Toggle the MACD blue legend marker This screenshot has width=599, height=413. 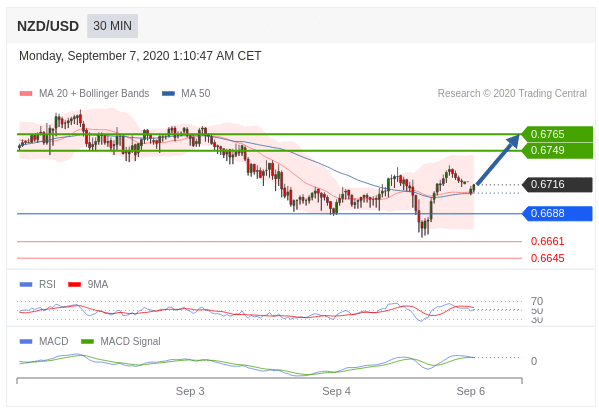pyautogui.click(x=26, y=342)
